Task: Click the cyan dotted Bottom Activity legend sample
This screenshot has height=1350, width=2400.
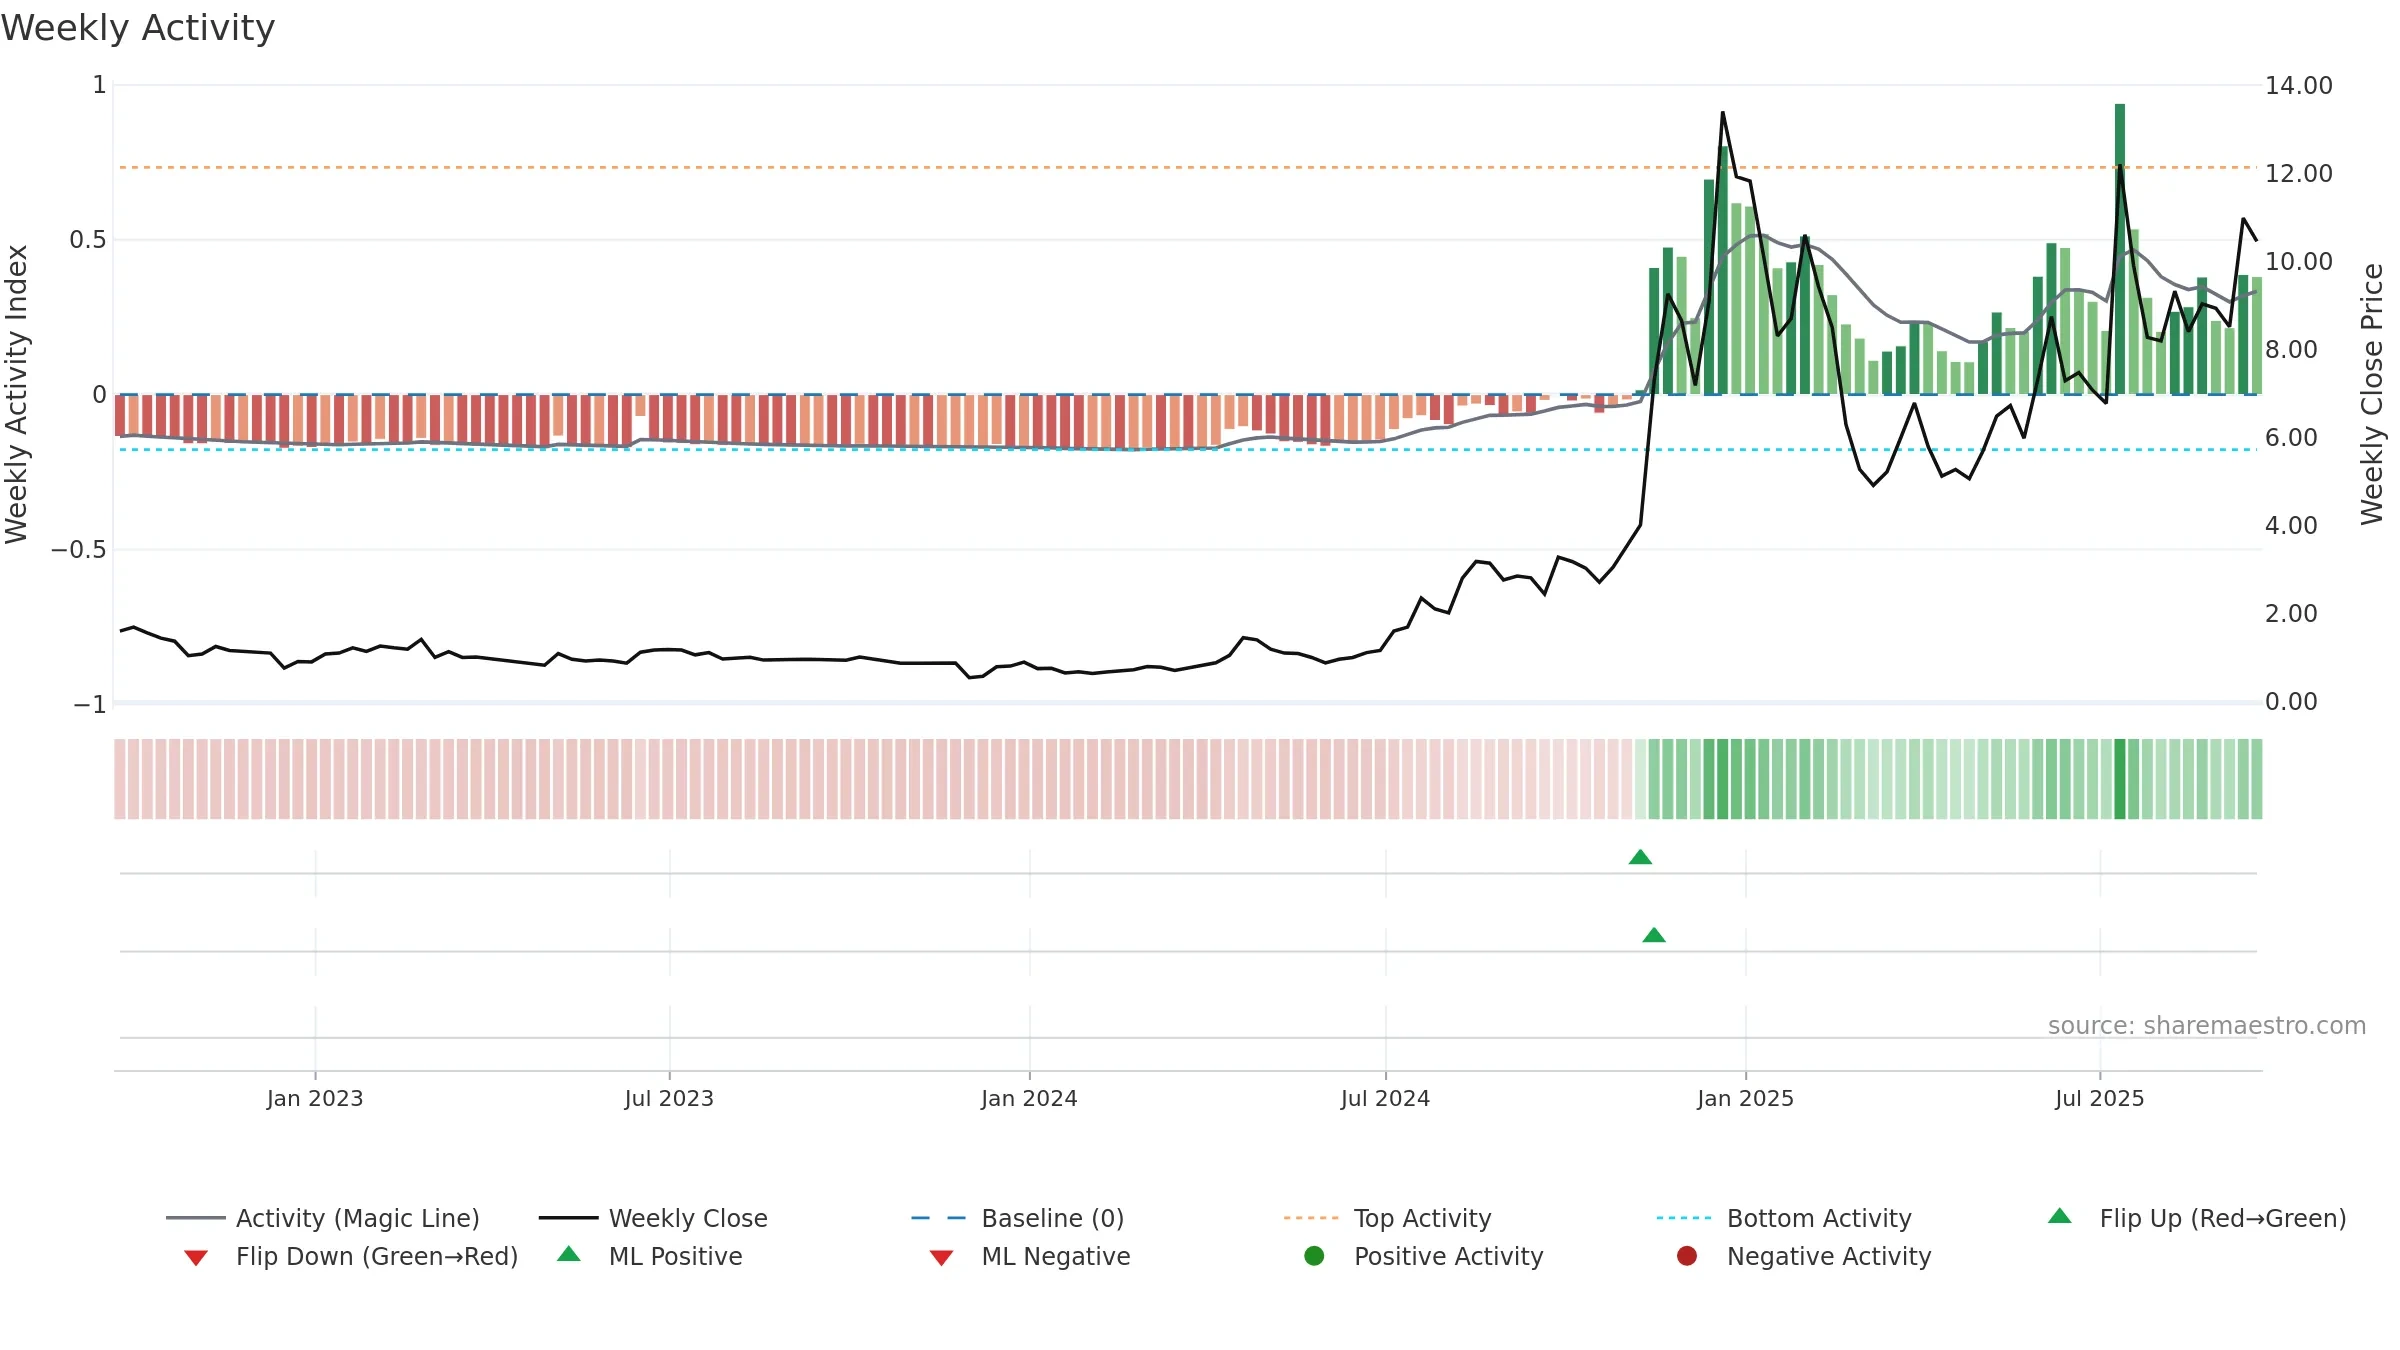Action: click(x=1684, y=1218)
